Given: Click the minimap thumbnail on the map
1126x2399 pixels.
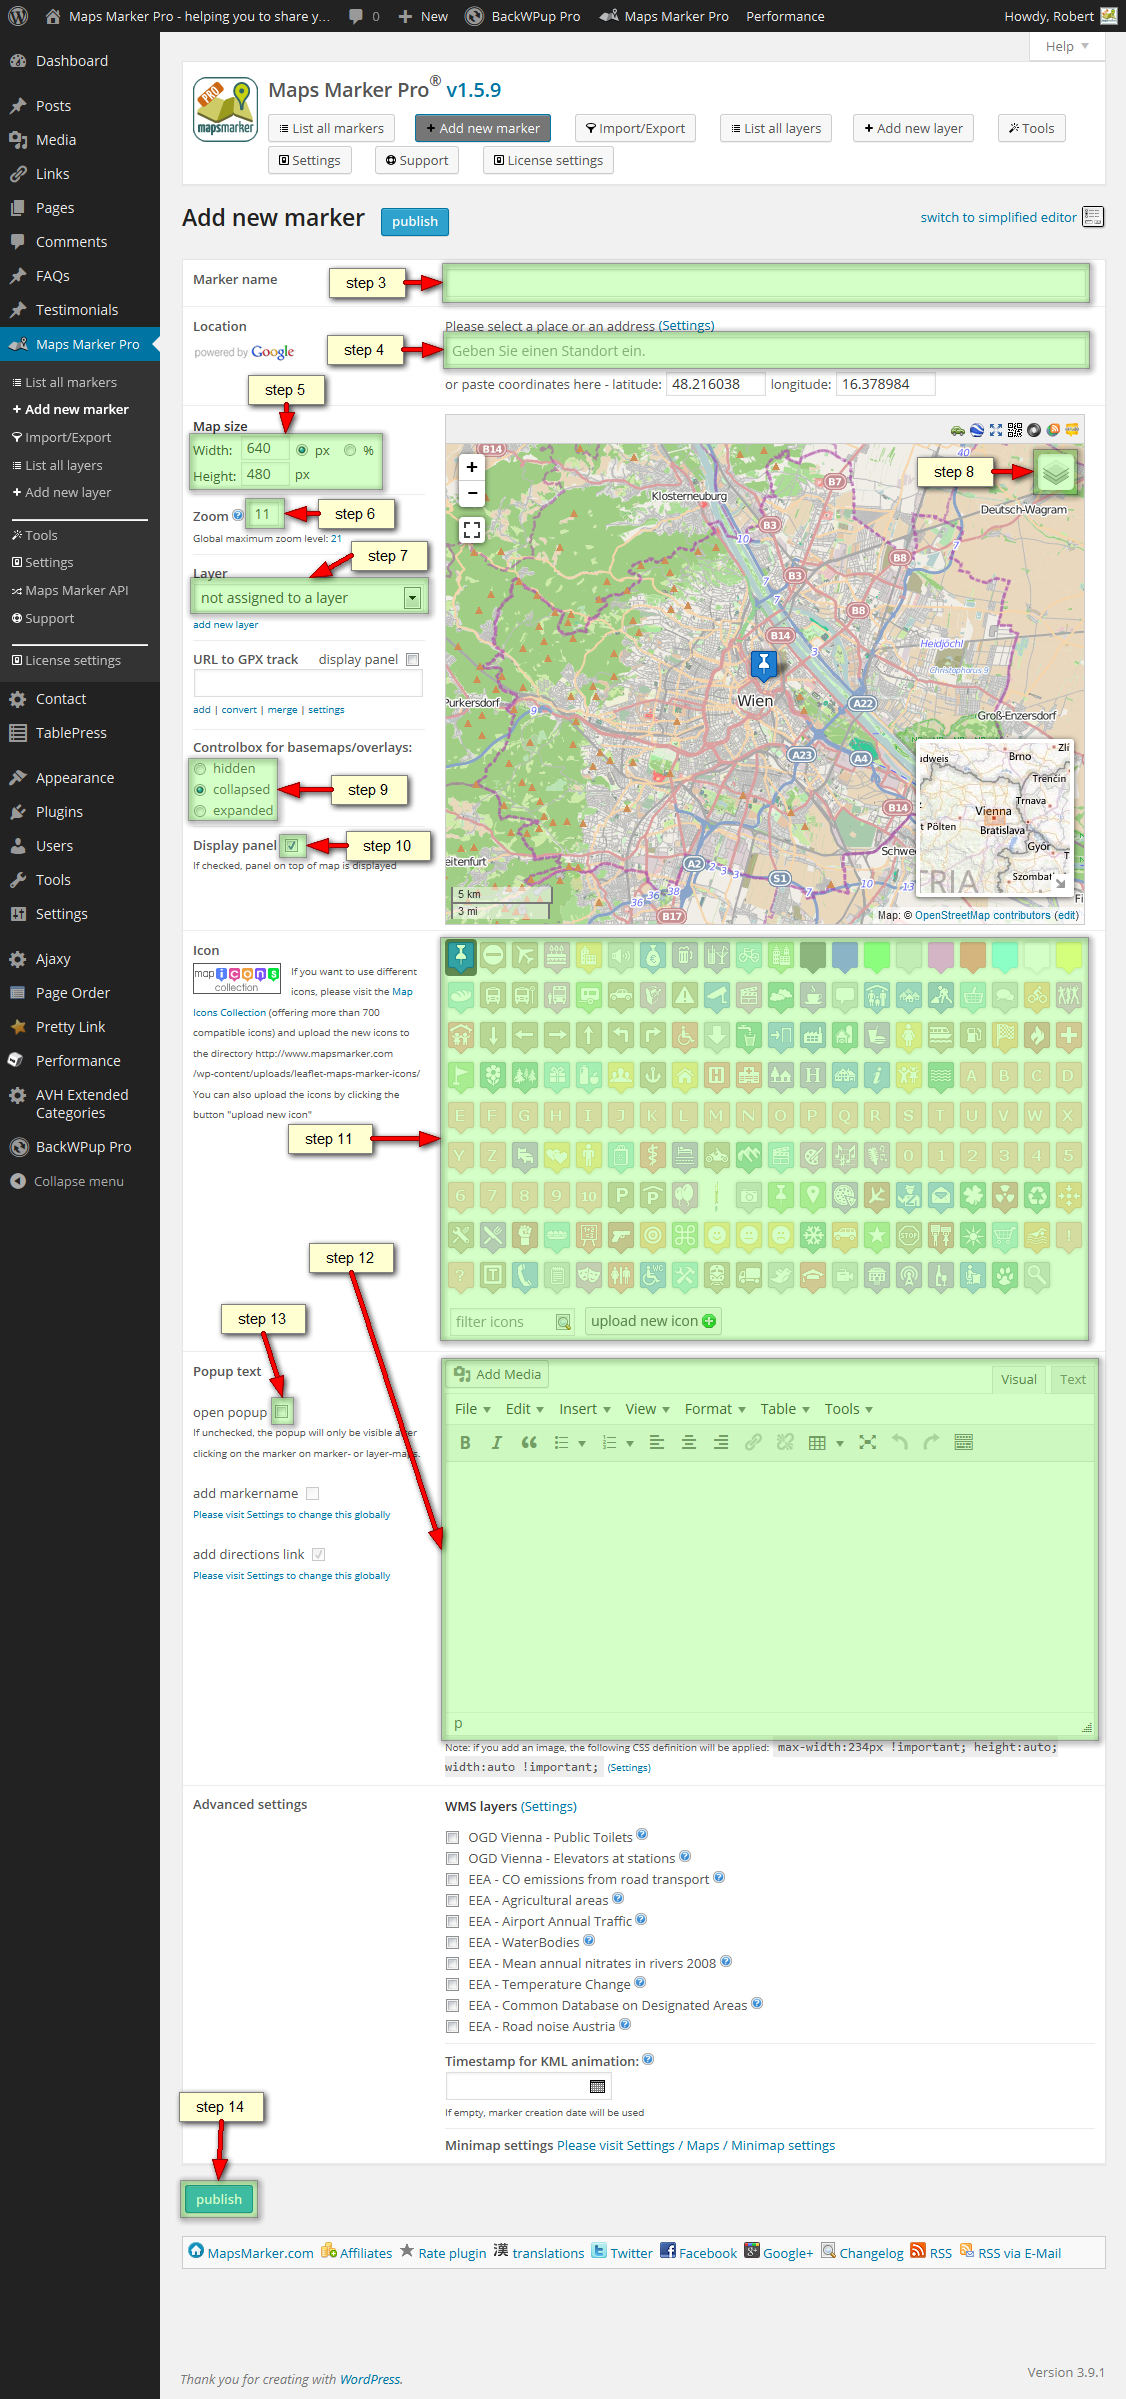Looking at the screenshot, I should 995,817.
